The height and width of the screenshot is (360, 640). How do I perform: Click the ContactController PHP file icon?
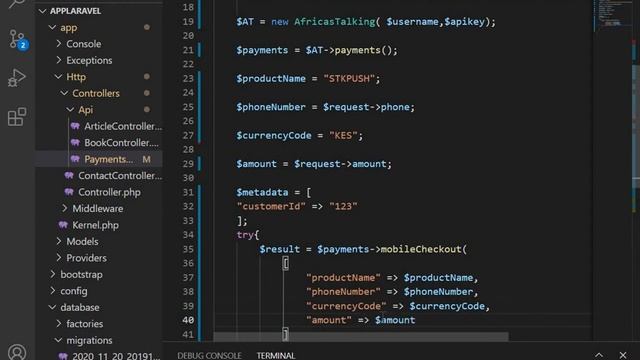point(69,176)
